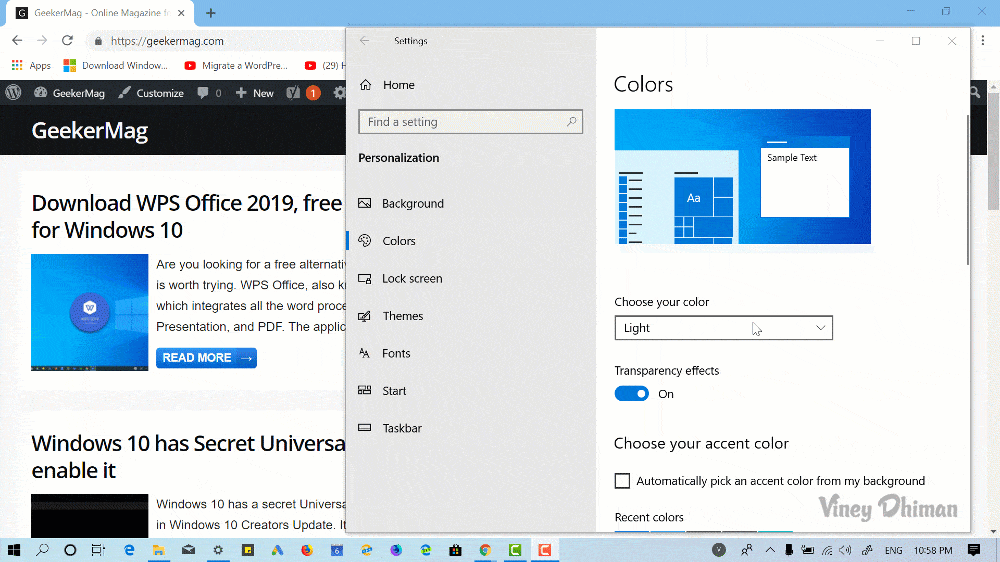Click Customize in the WordPress admin bar

(x=151, y=93)
